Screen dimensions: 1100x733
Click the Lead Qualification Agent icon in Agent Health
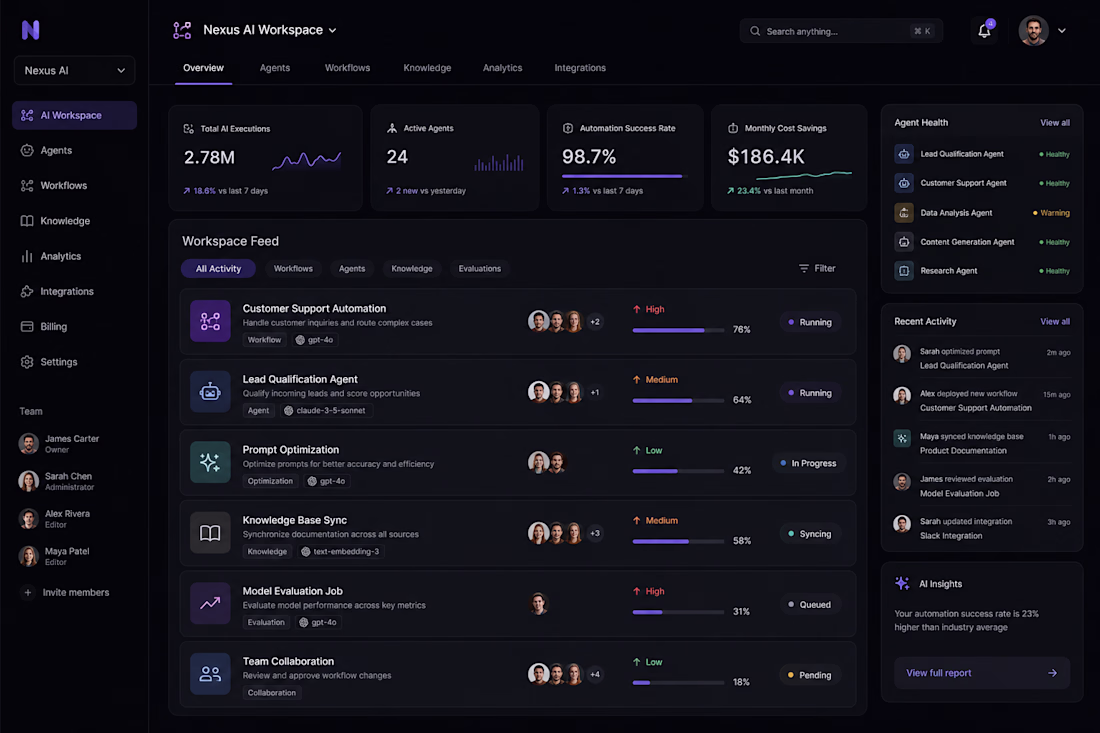point(904,154)
